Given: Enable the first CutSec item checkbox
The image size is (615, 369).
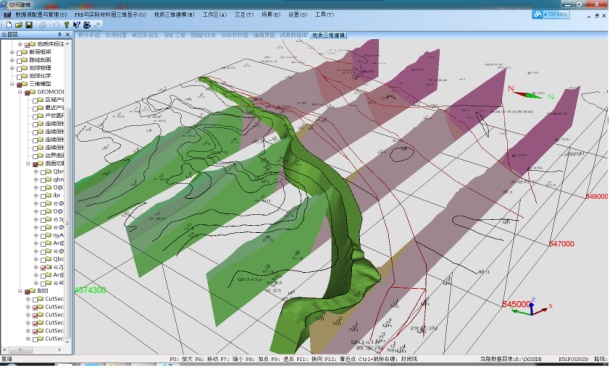Looking at the screenshot, I should click(x=35, y=299).
